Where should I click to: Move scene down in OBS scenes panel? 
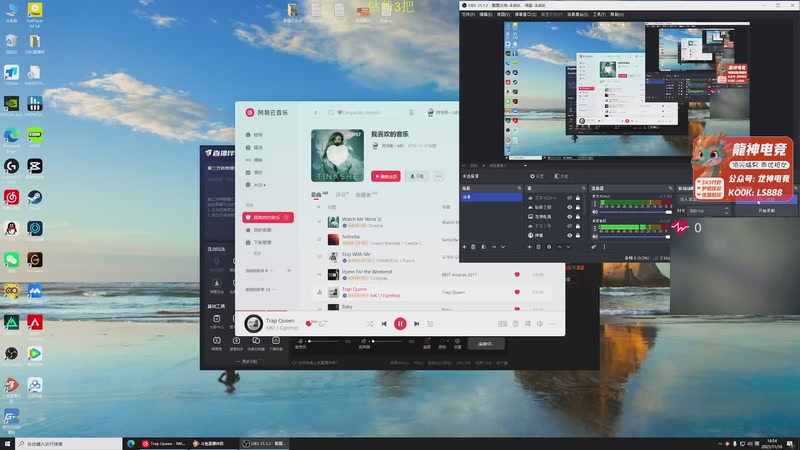click(503, 247)
